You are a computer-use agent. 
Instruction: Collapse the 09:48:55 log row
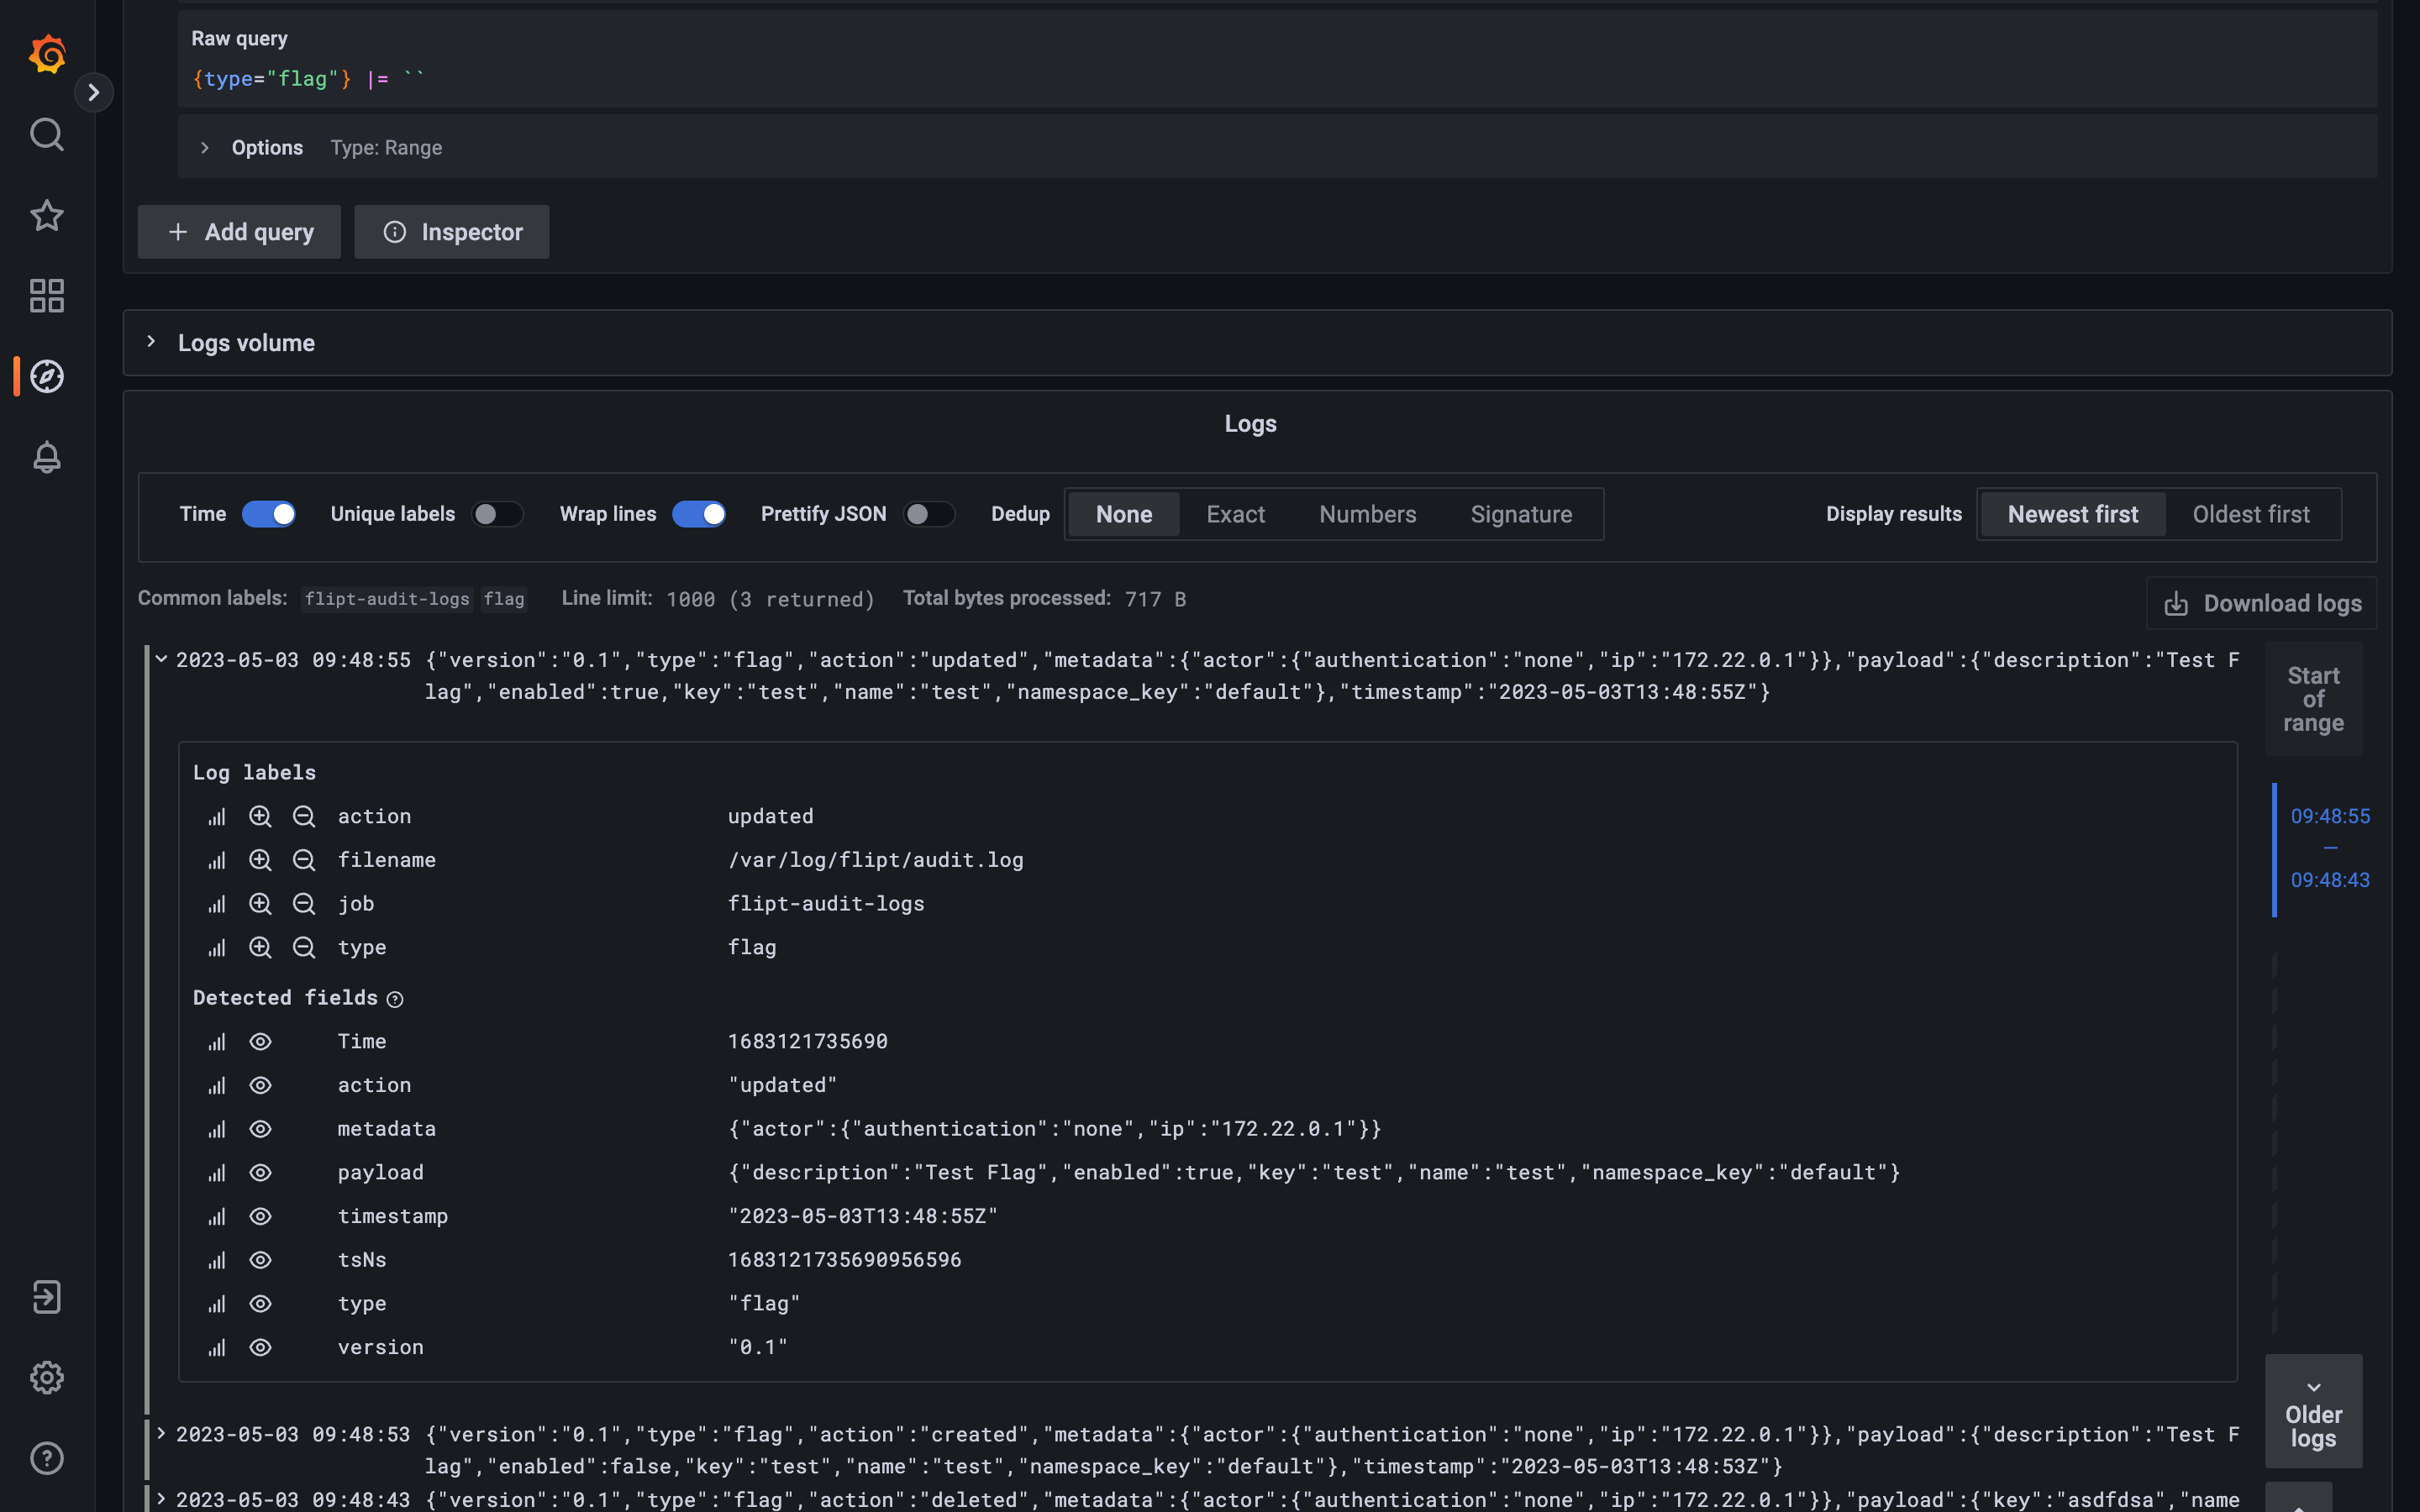click(x=161, y=659)
